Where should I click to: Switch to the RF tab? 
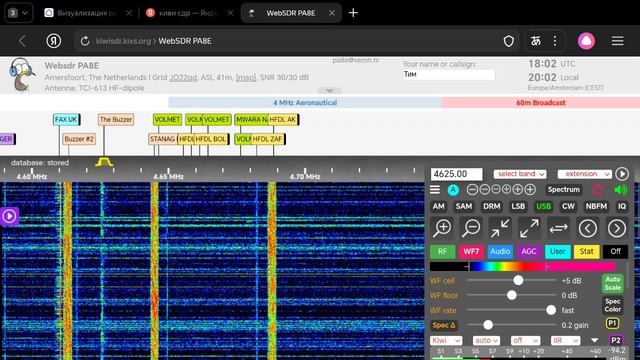(x=442, y=251)
